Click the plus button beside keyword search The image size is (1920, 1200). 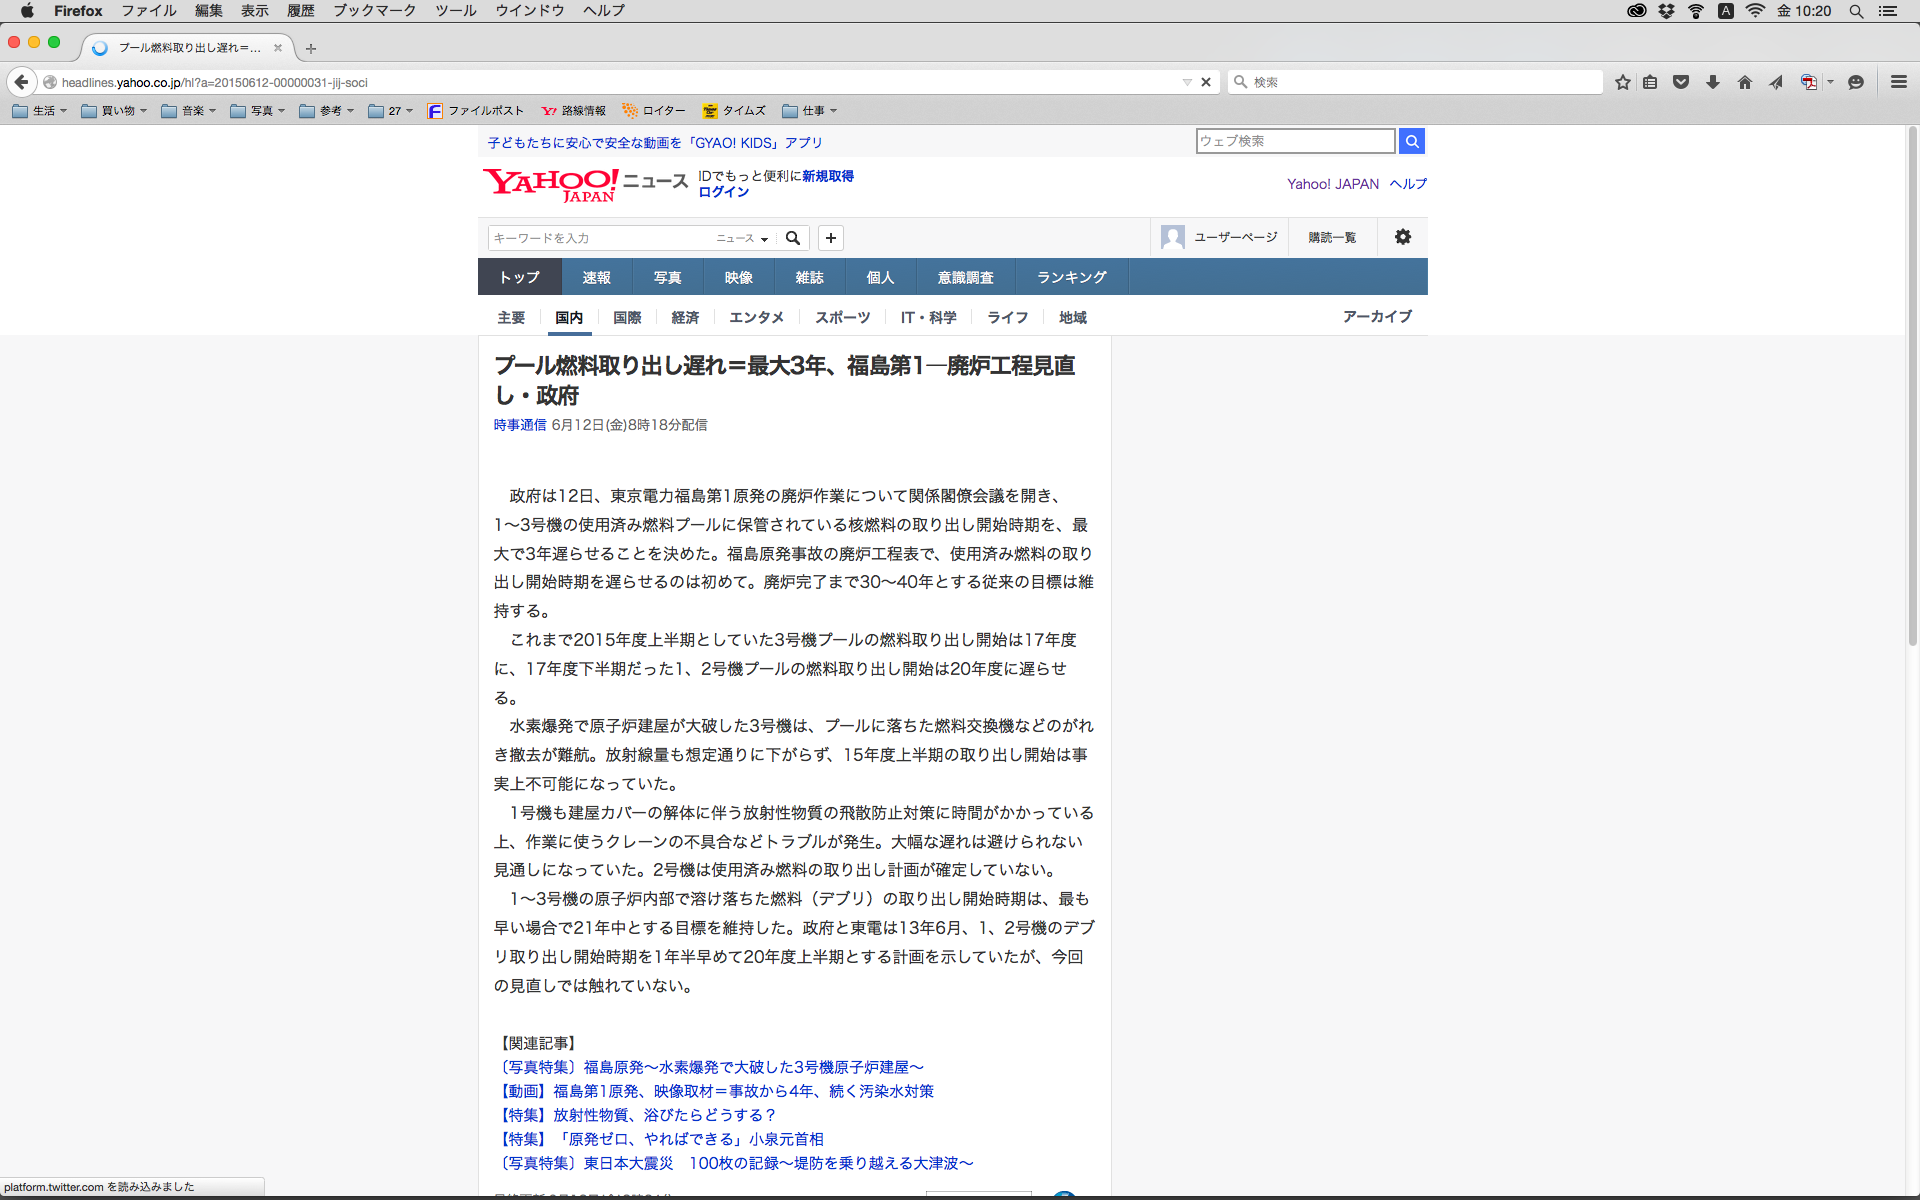tap(831, 238)
